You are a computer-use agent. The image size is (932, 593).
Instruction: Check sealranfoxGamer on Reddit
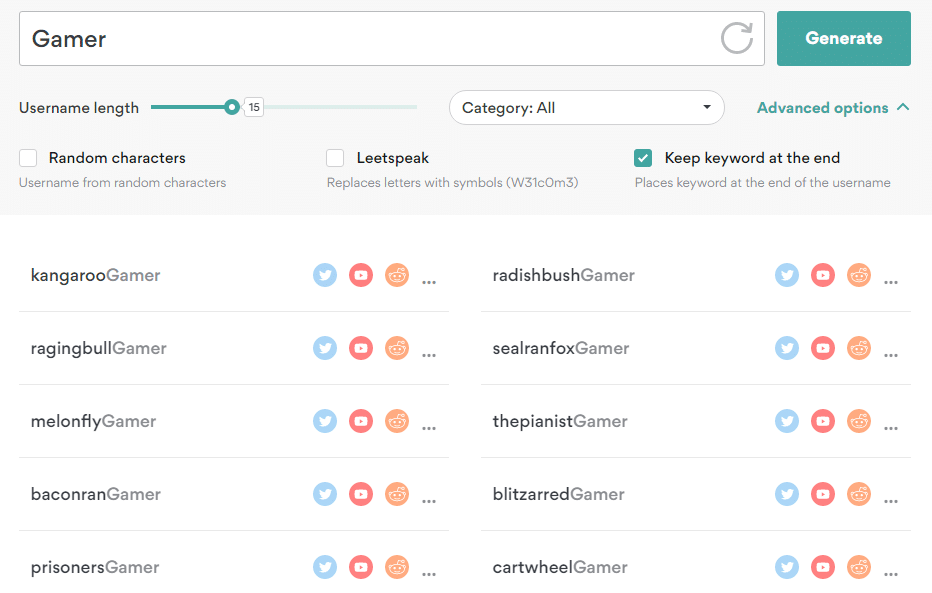(859, 348)
